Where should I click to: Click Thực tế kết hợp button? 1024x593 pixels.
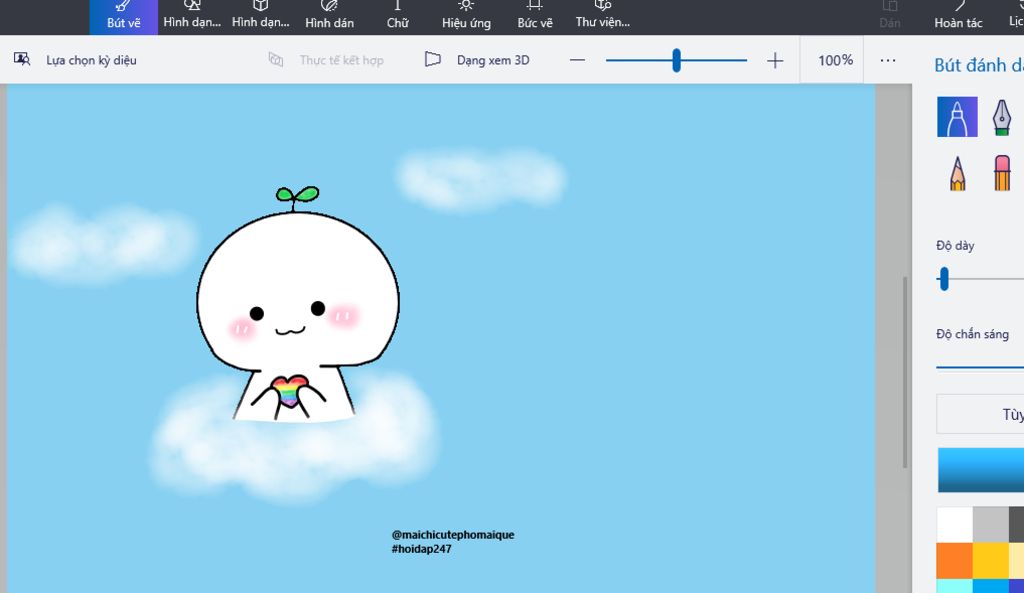coord(326,60)
